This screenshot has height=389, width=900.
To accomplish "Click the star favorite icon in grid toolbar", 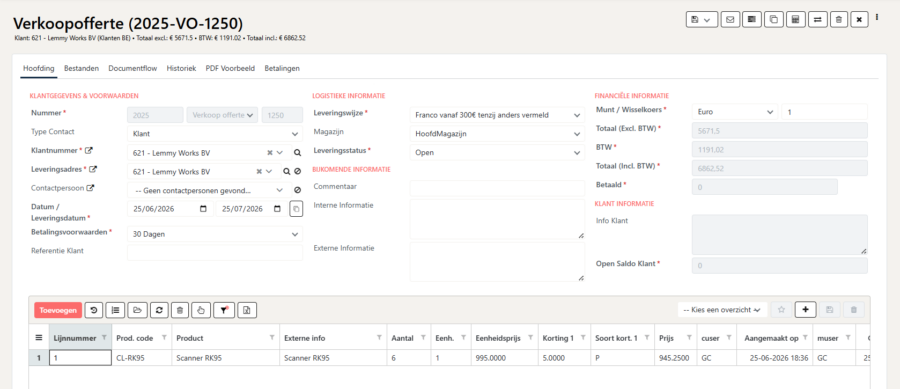I will coord(781,310).
